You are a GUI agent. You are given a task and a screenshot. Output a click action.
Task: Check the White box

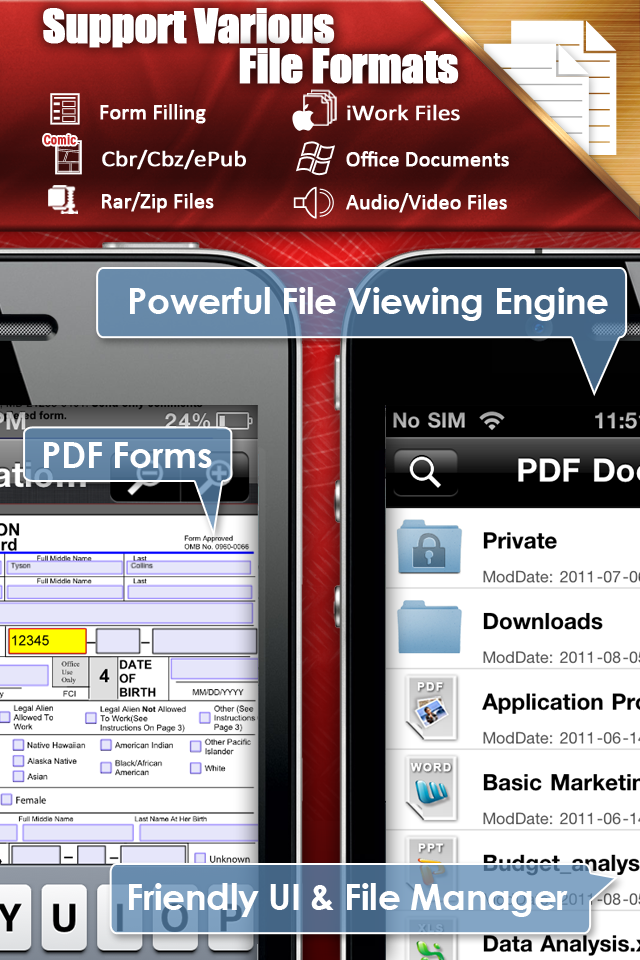195,768
